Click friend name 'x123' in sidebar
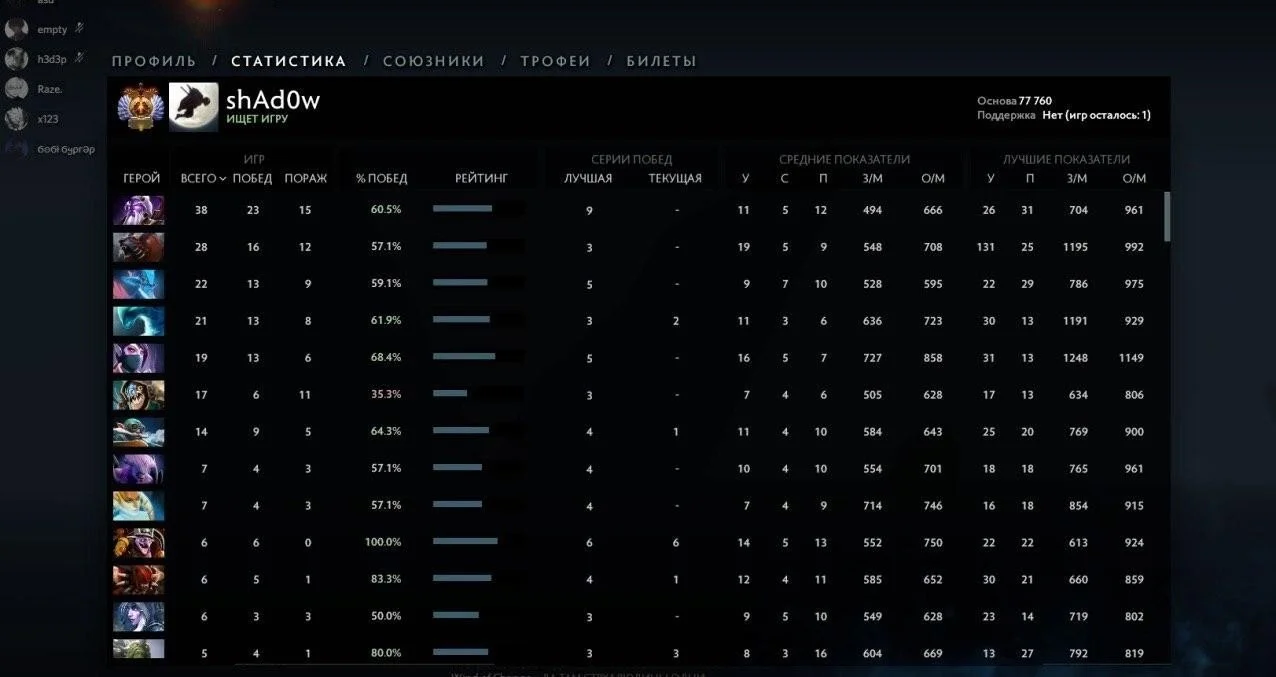Viewport: 1276px width, 677px height. (x=48, y=119)
